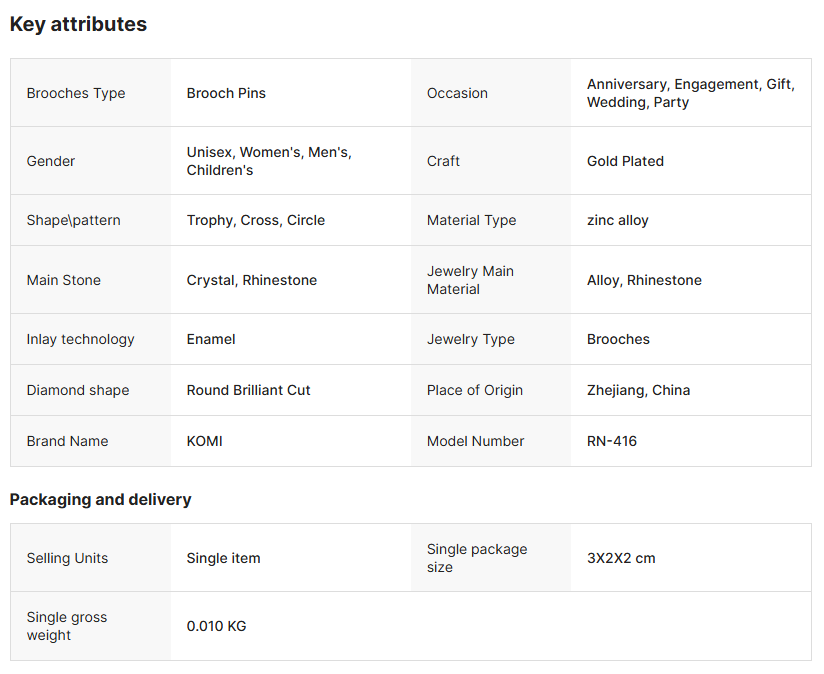Click the Round Brilliant Cut value
The image size is (824, 674).
click(248, 390)
